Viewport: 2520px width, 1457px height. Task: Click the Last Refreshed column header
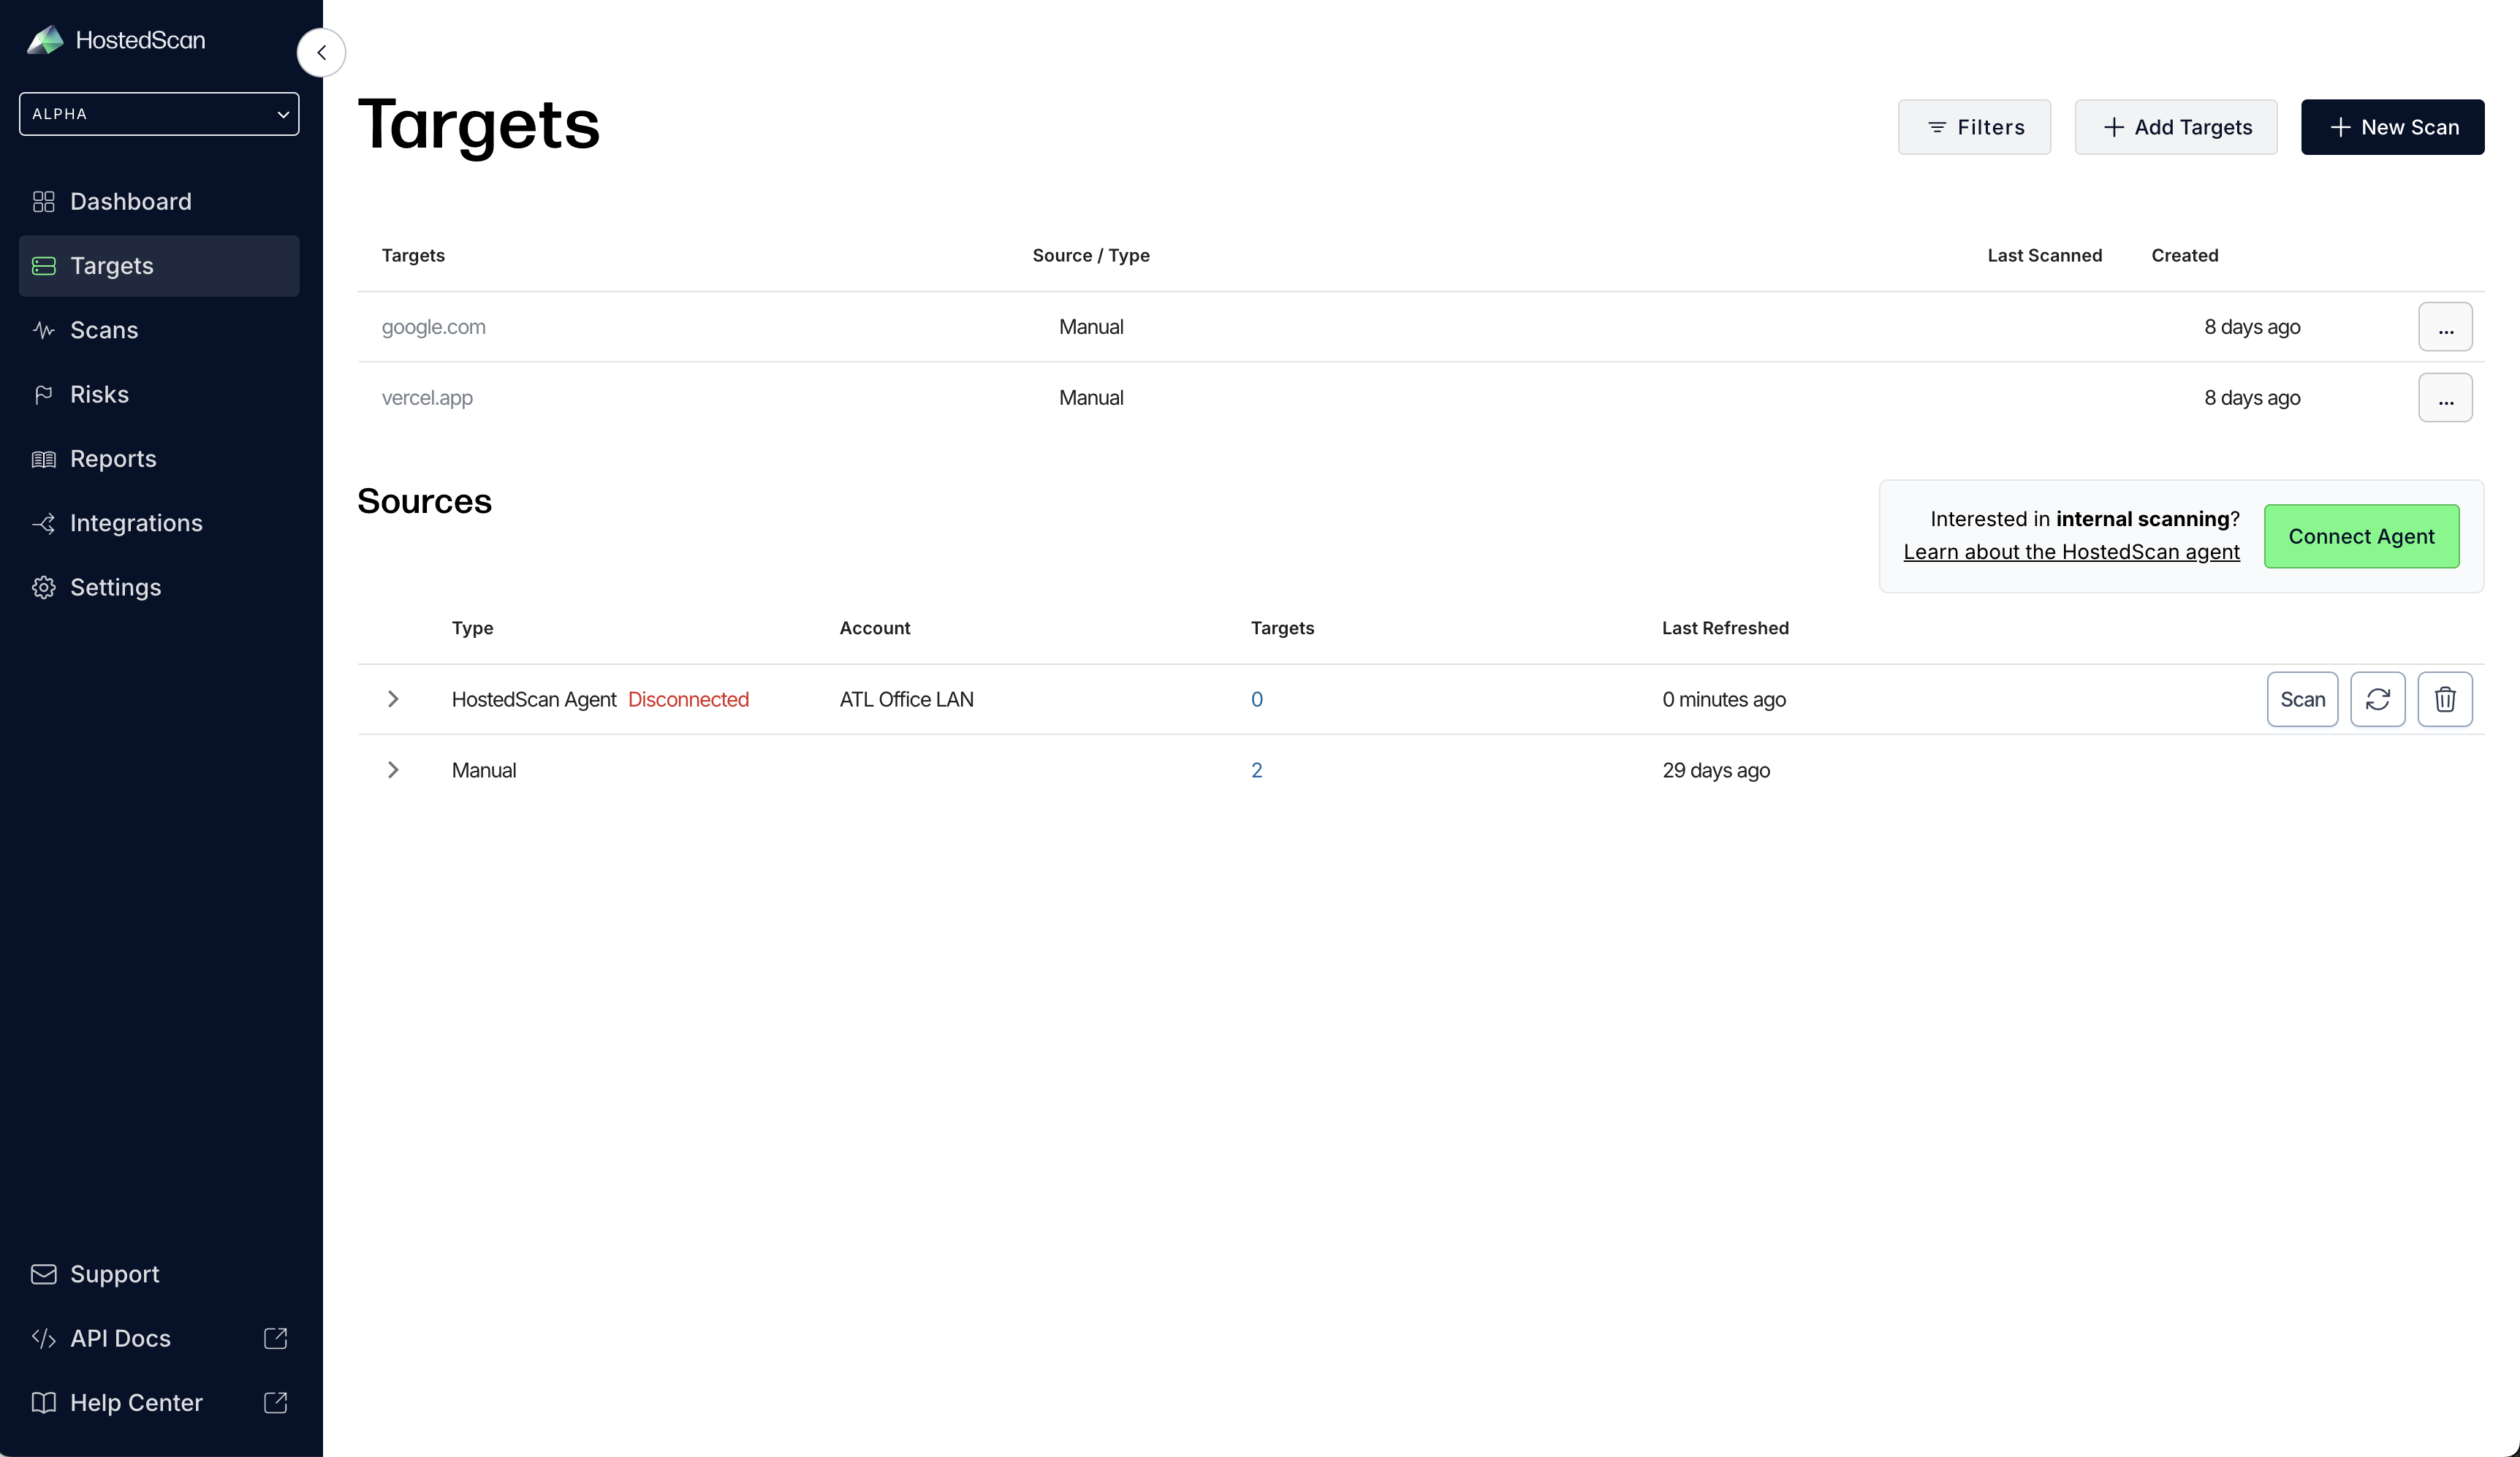pyautogui.click(x=1725, y=628)
